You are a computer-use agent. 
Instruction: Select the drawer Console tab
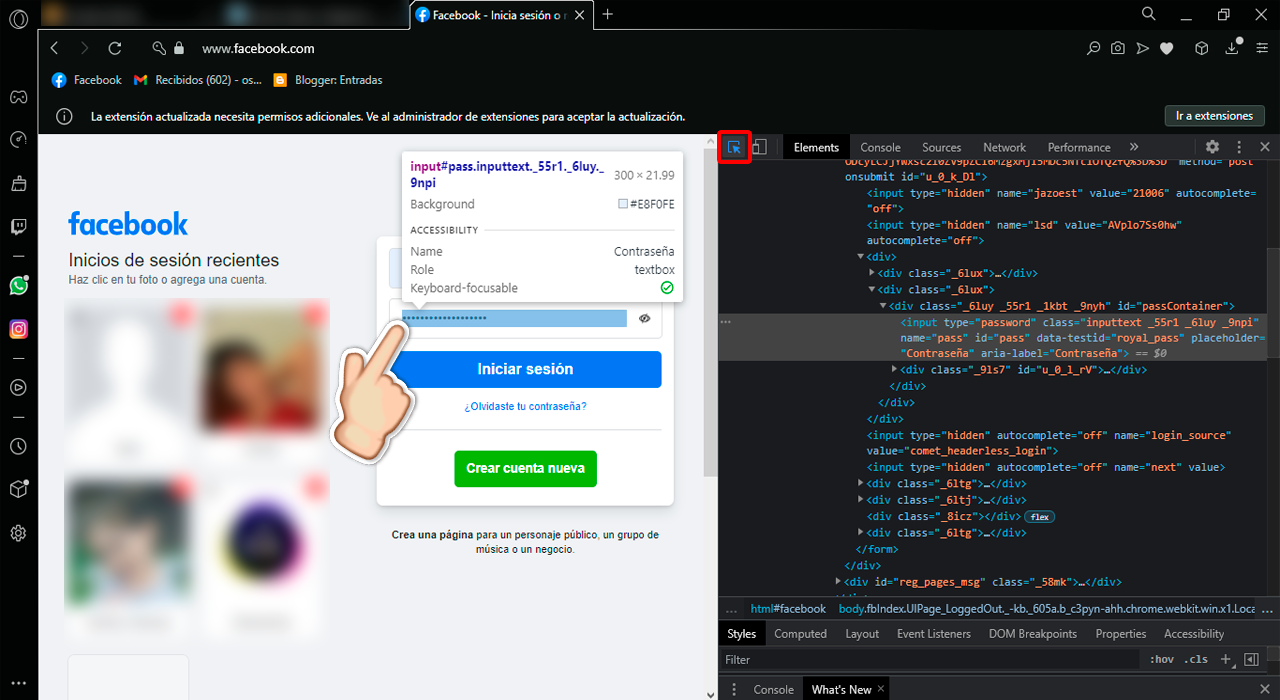[773, 689]
